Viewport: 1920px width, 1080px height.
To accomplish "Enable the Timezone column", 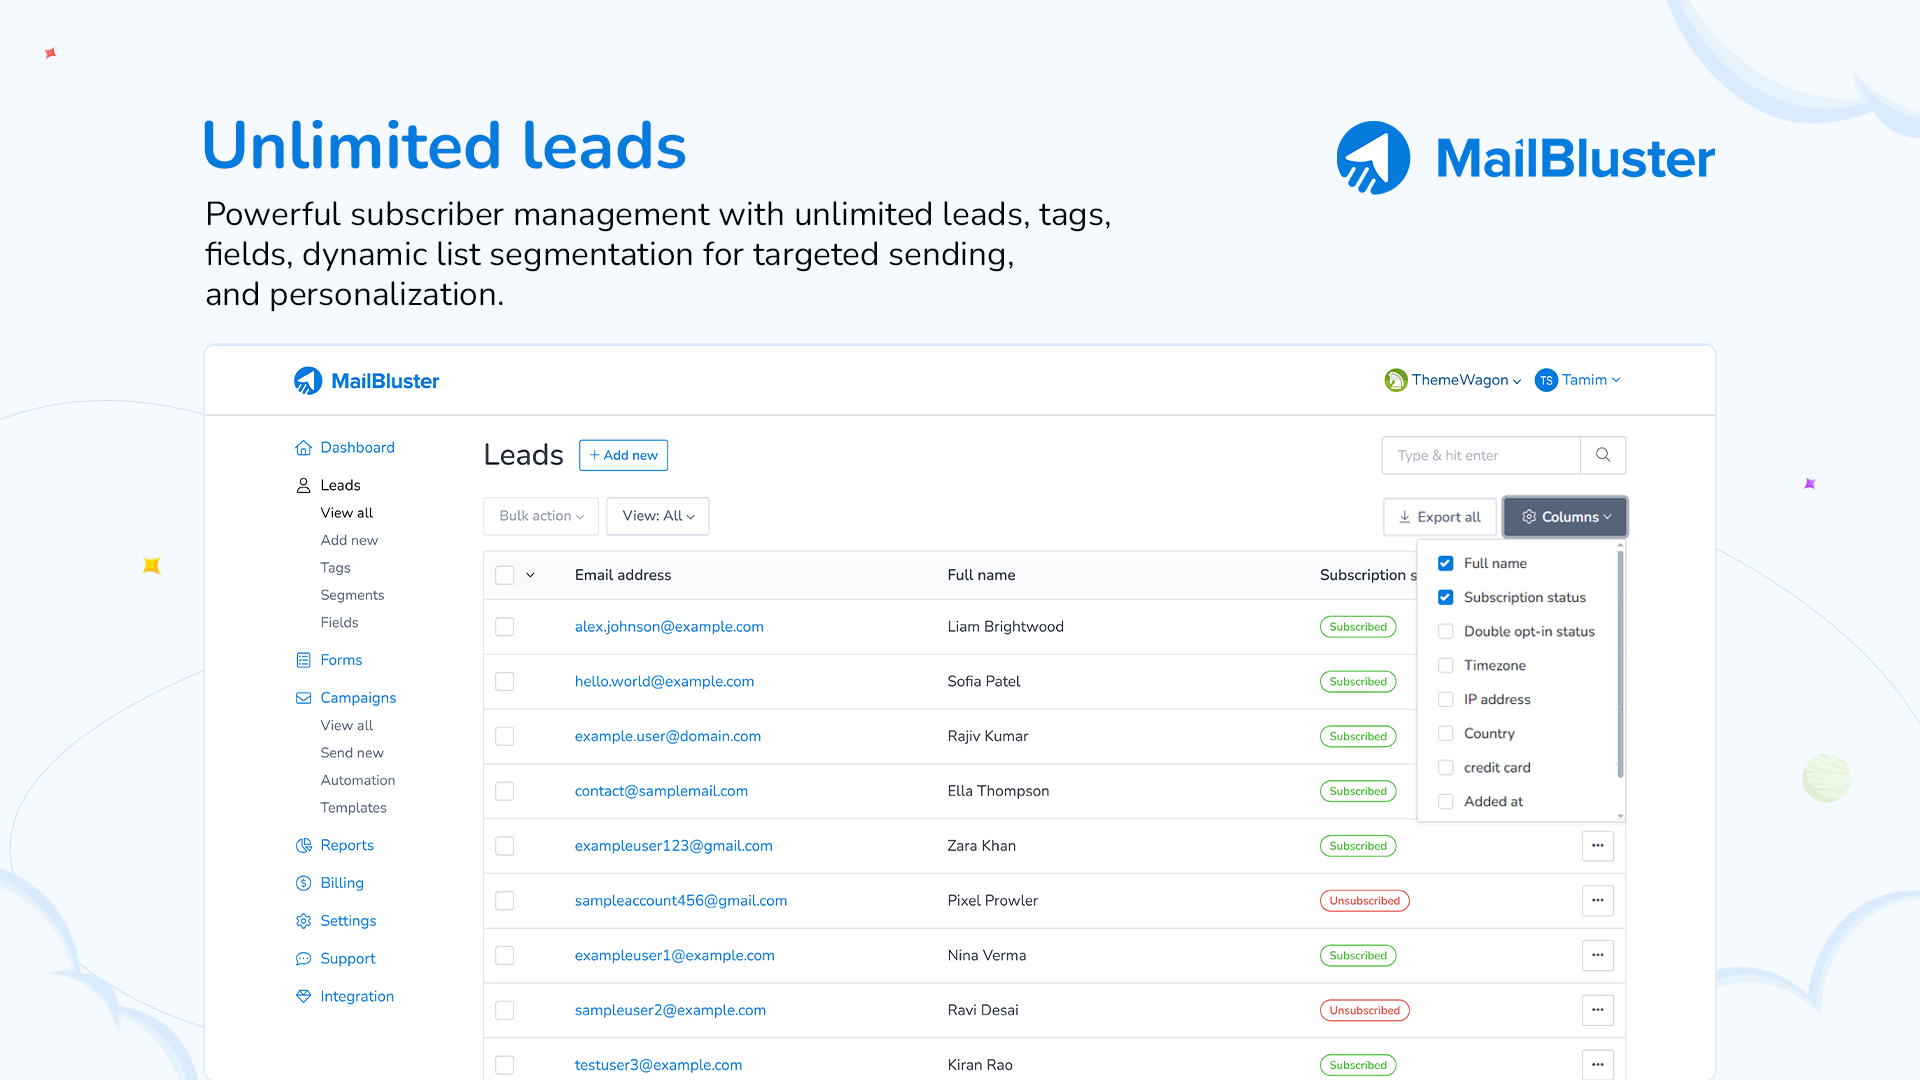I will [x=1445, y=665].
